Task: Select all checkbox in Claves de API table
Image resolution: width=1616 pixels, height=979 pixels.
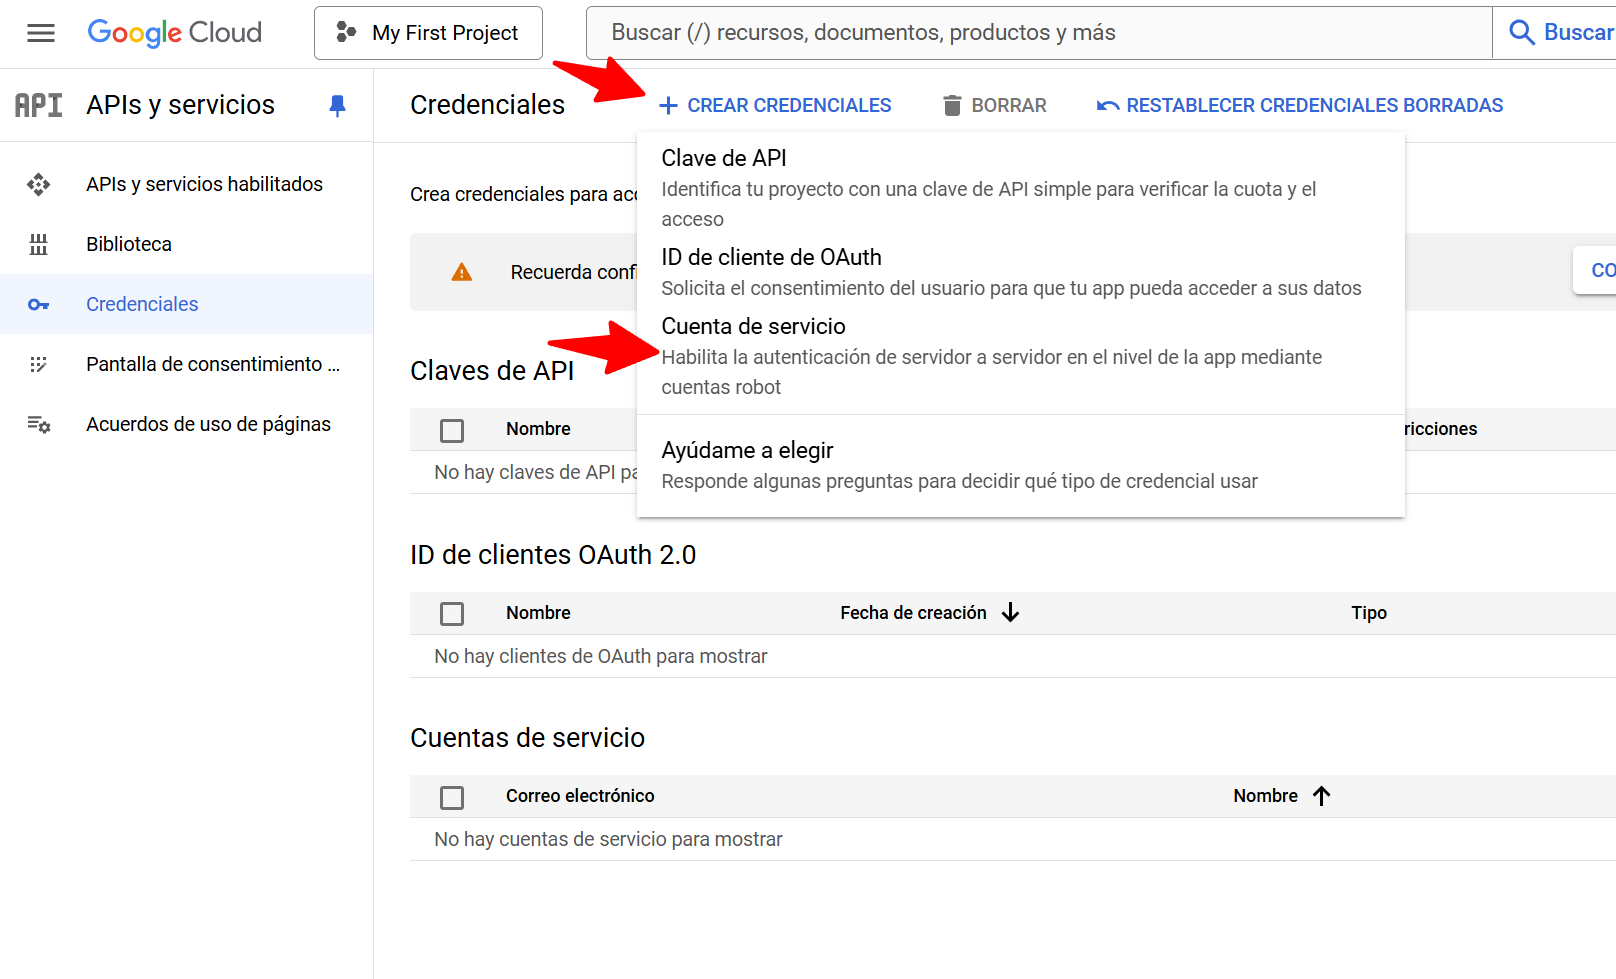Action: point(452,430)
